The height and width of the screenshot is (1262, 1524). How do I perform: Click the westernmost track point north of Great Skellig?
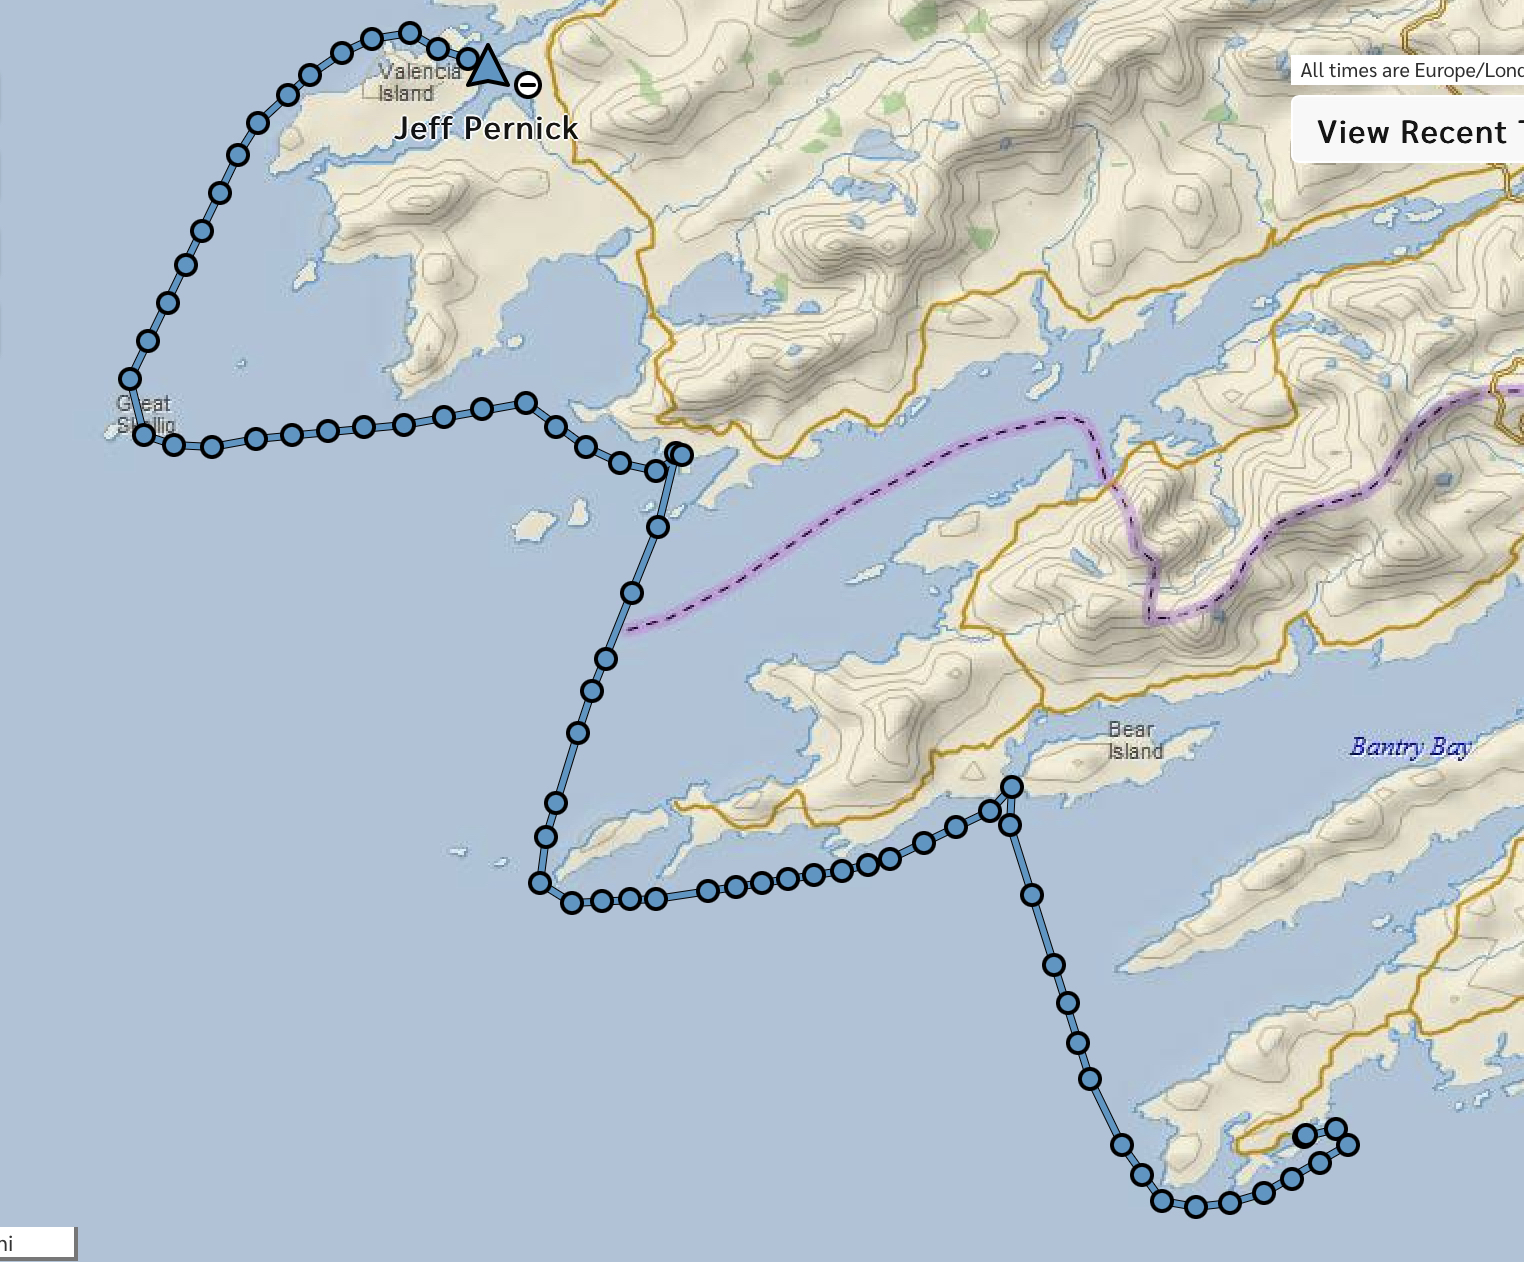click(x=130, y=379)
